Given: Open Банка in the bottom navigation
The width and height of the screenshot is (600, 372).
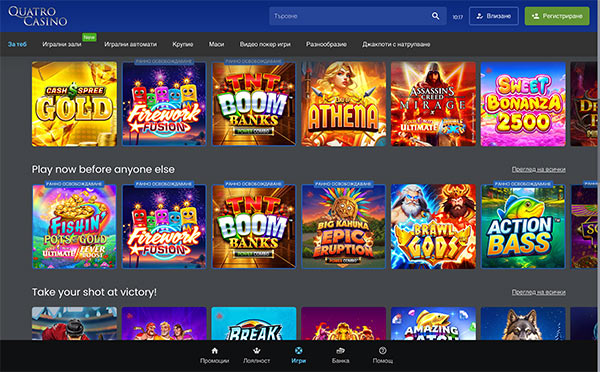Looking at the screenshot, I should (x=340, y=355).
